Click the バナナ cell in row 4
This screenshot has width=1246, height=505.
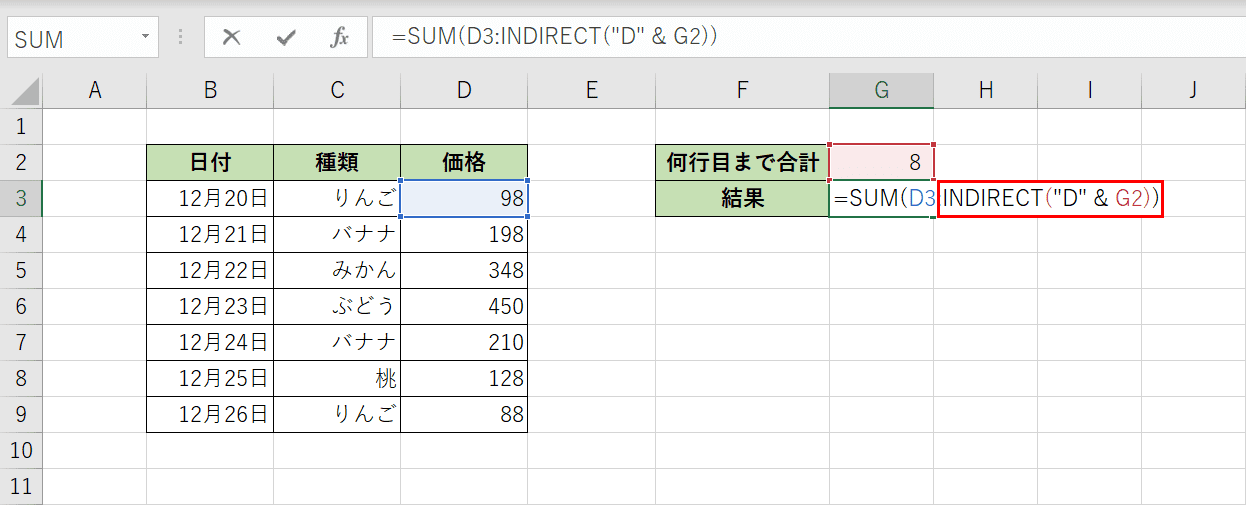point(337,234)
